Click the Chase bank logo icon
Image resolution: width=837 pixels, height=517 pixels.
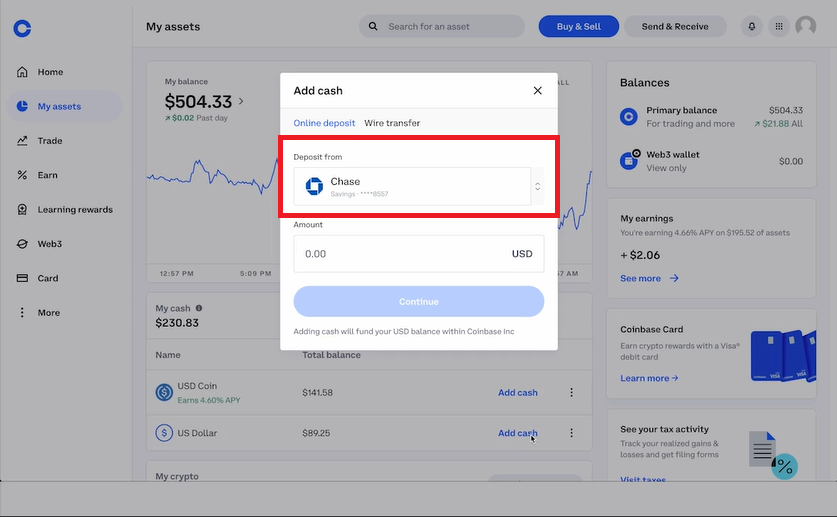[314, 186]
